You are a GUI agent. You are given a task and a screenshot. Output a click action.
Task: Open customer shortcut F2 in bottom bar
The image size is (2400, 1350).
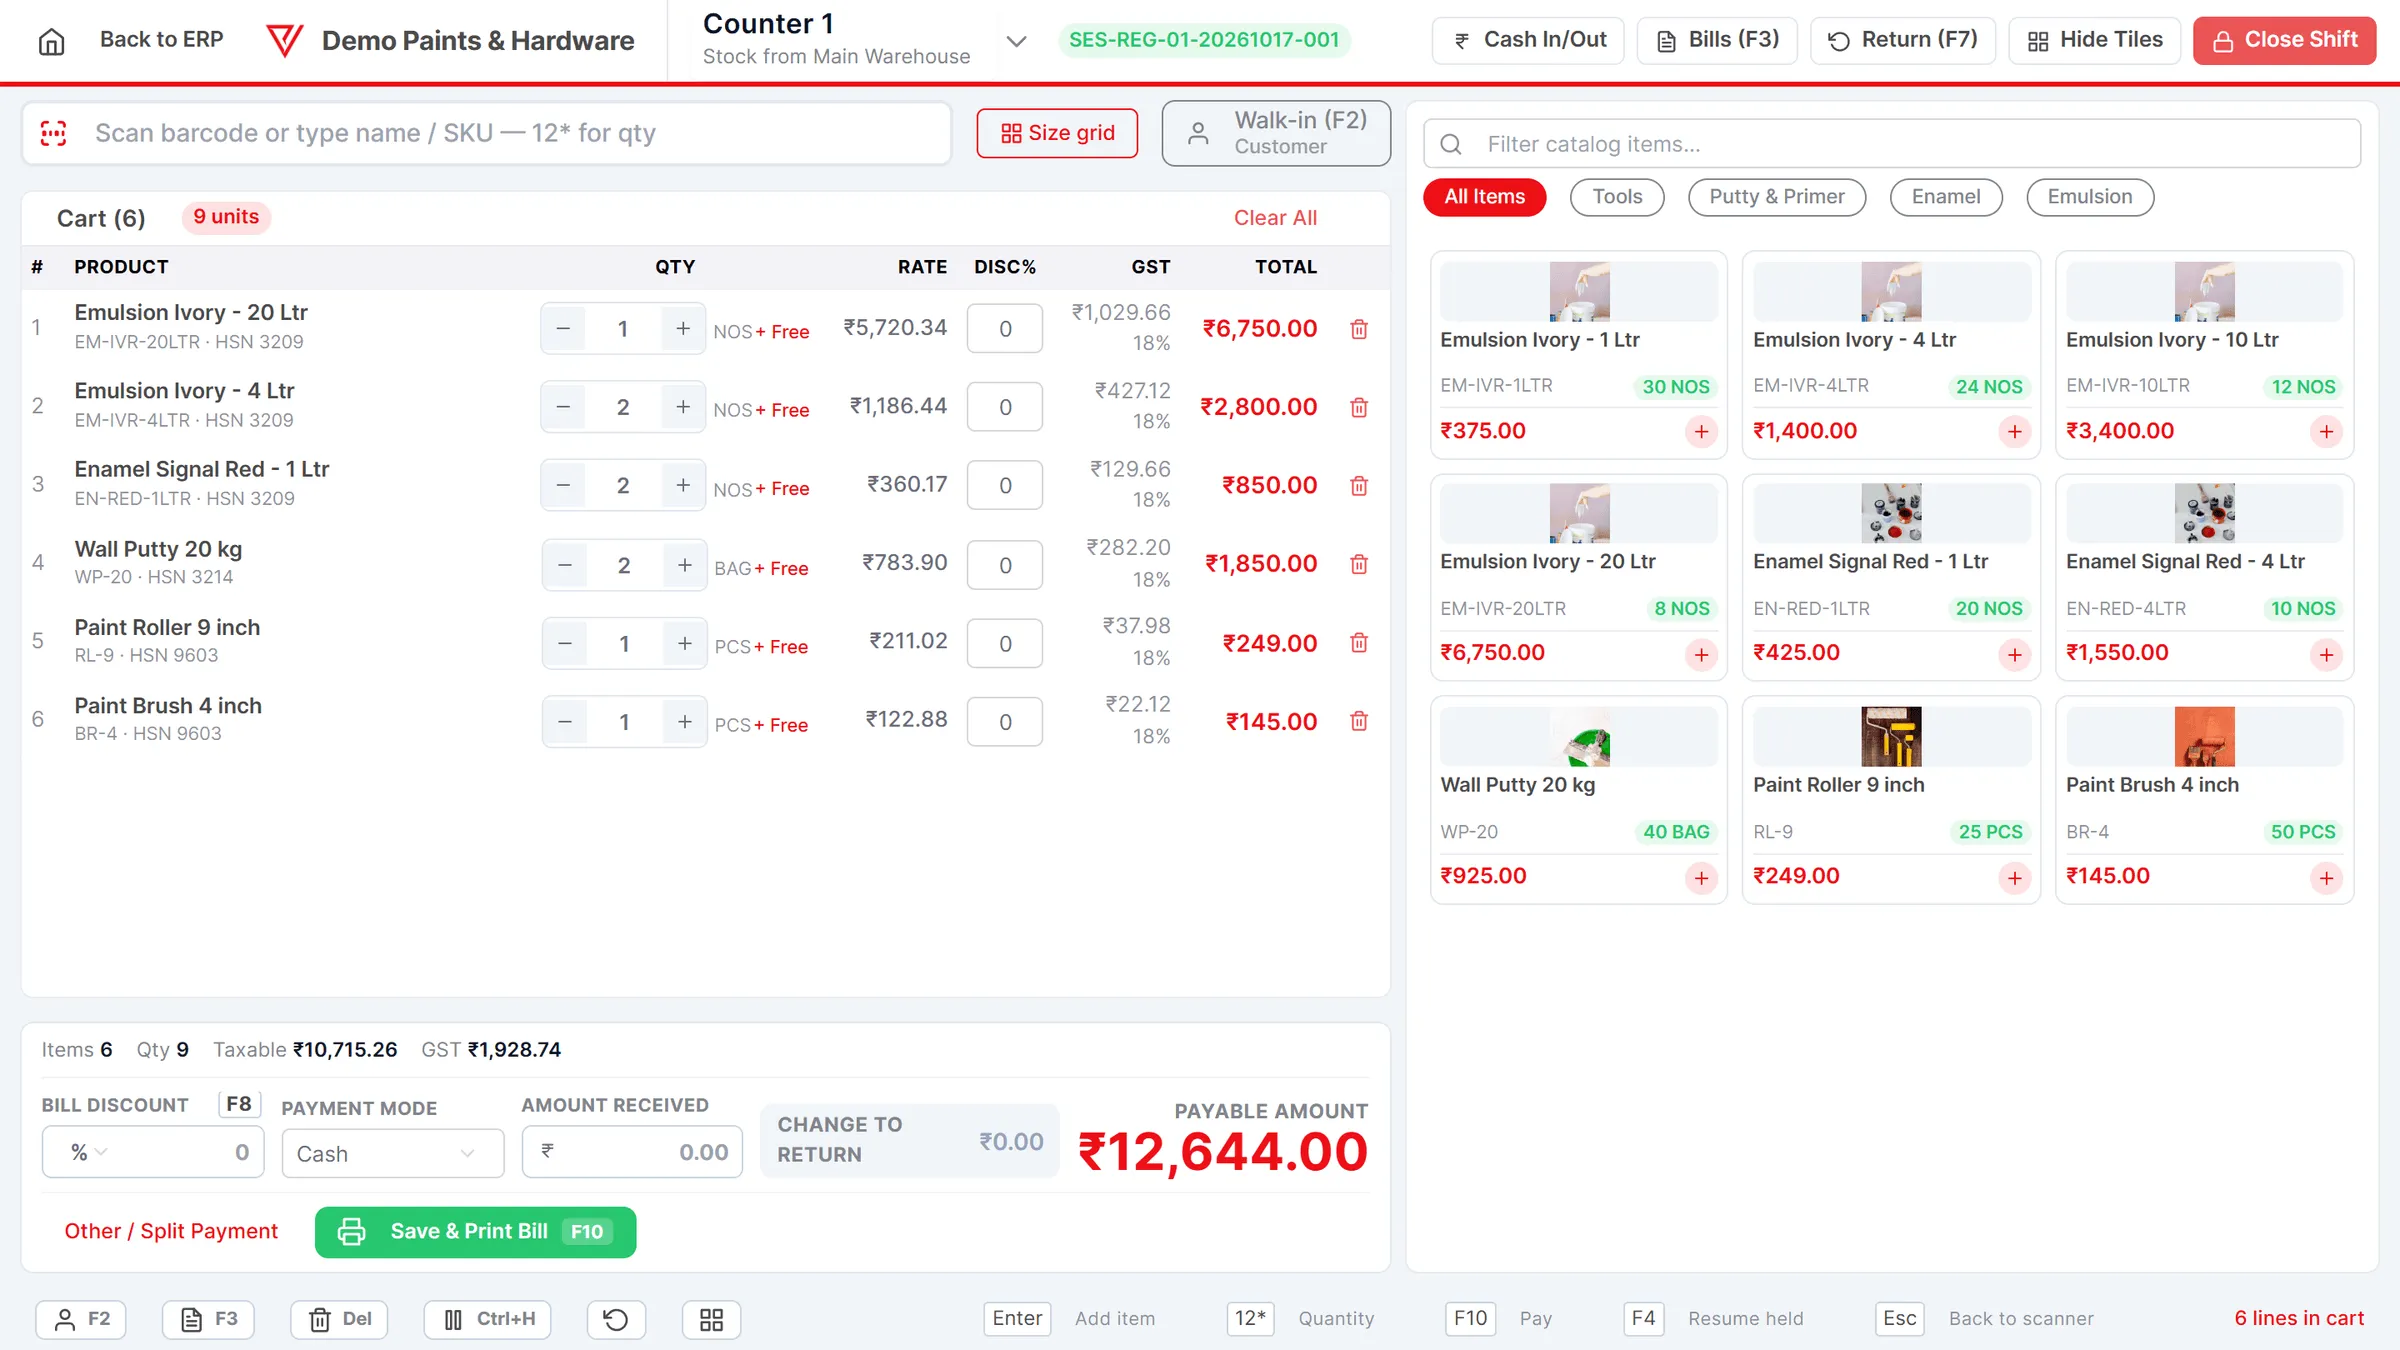[x=81, y=1319]
